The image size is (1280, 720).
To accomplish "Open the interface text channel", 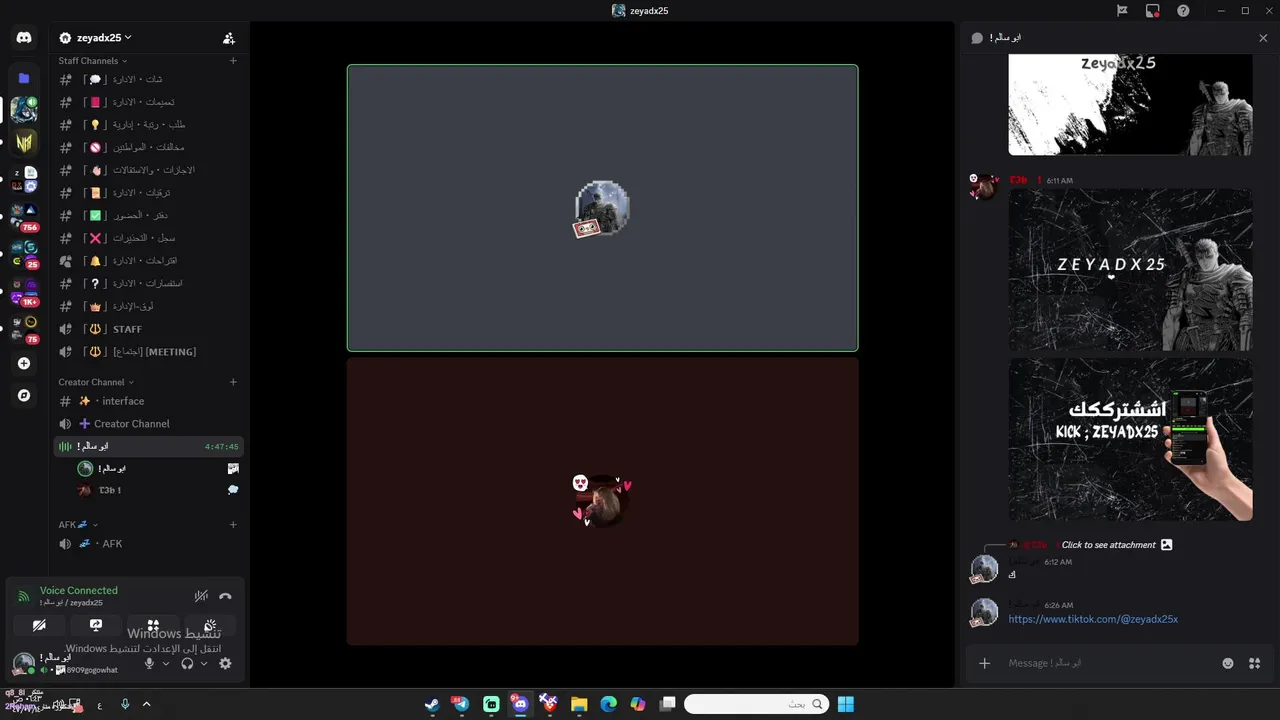I will tap(148, 401).
